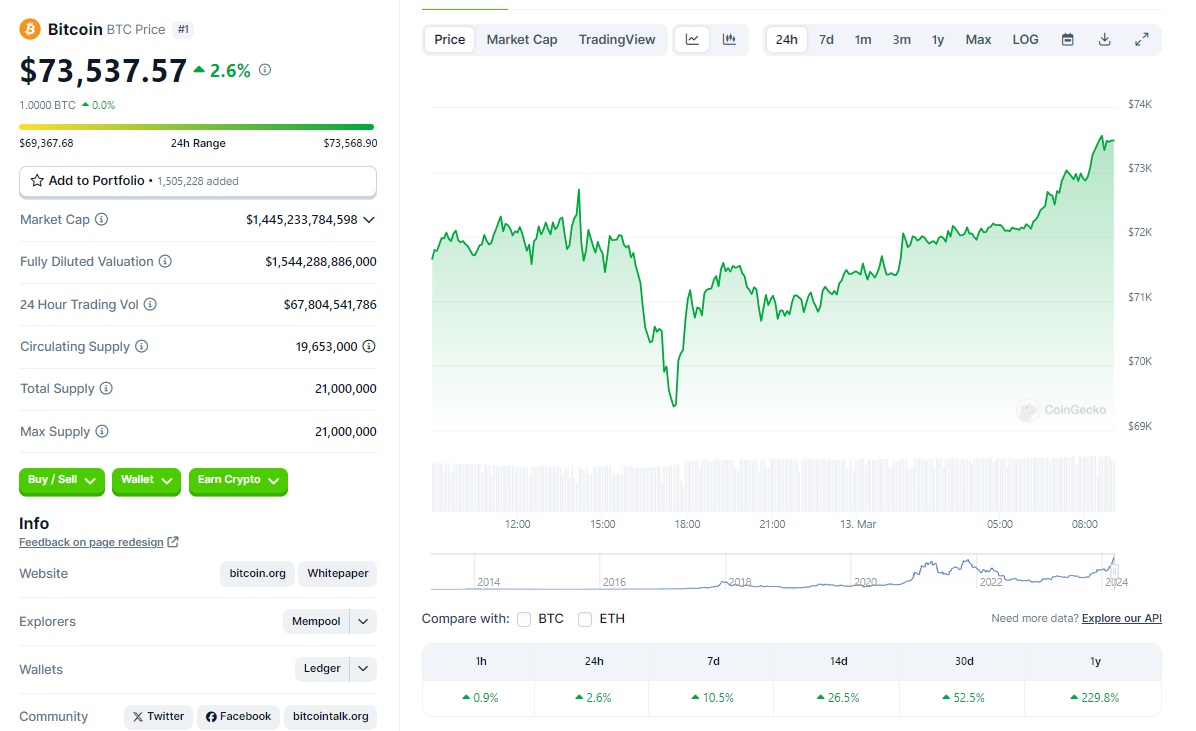
Task: Show Market Cap info tooltip icon
Action: tap(101, 219)
